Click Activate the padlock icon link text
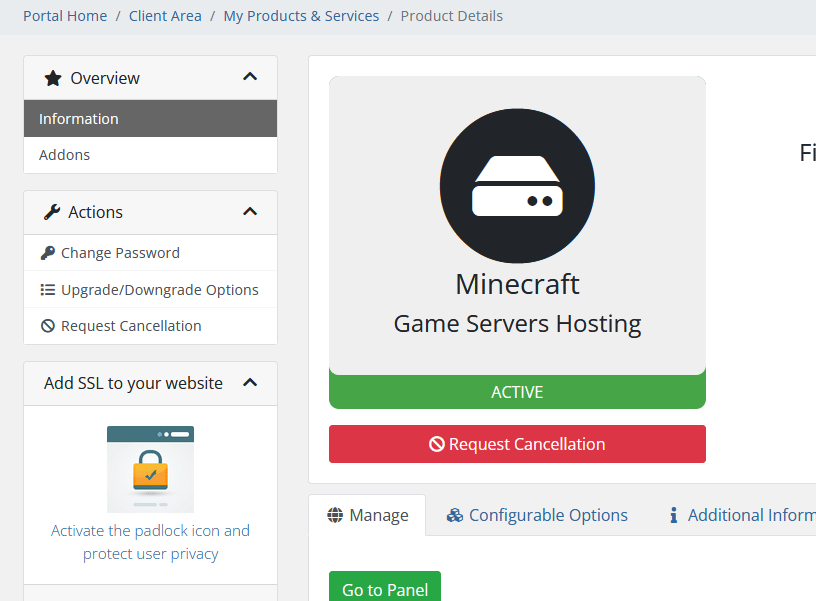816x601 pixels. pos(150,542)
